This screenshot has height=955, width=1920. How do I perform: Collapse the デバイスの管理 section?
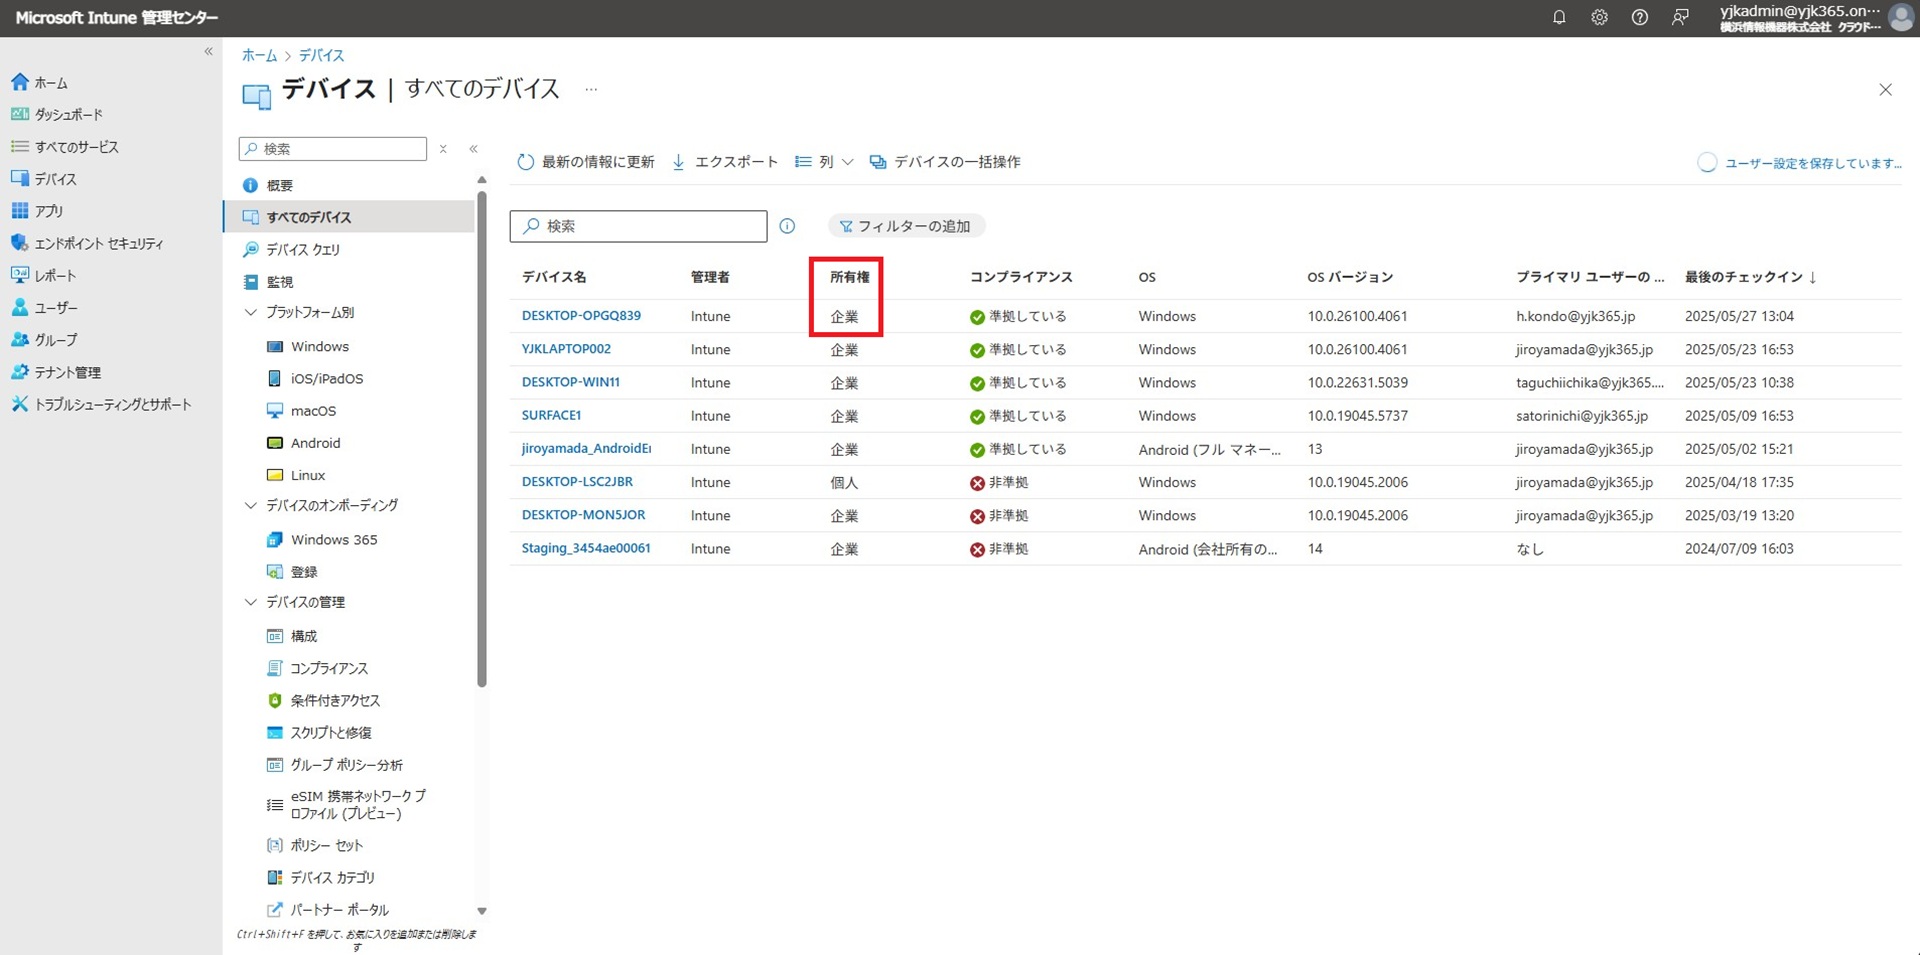pos(251,602)
